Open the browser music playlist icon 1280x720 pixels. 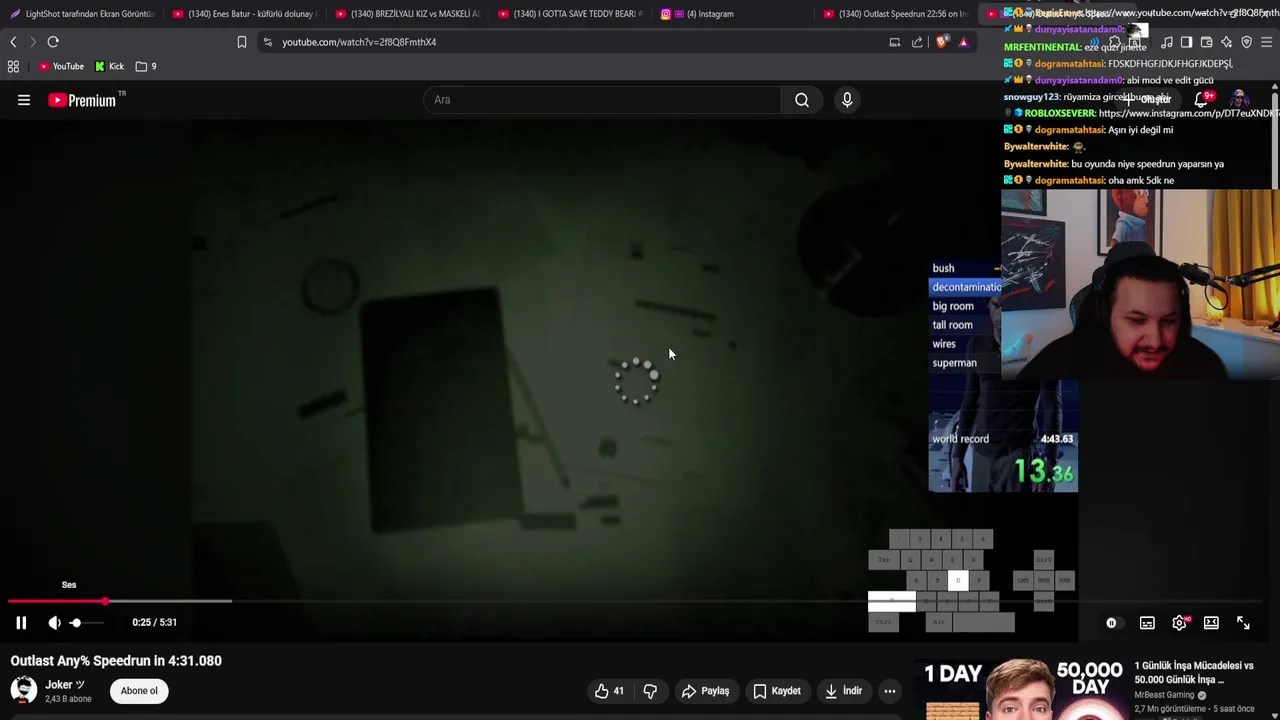[1167, 42]
